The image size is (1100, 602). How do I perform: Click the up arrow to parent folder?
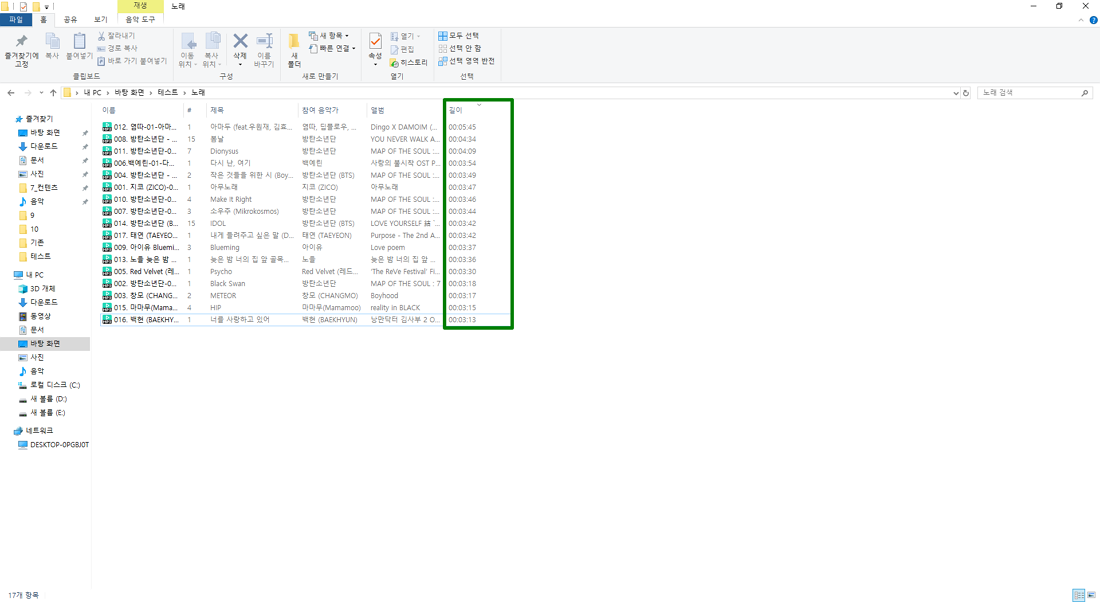(x=53, y=93)
